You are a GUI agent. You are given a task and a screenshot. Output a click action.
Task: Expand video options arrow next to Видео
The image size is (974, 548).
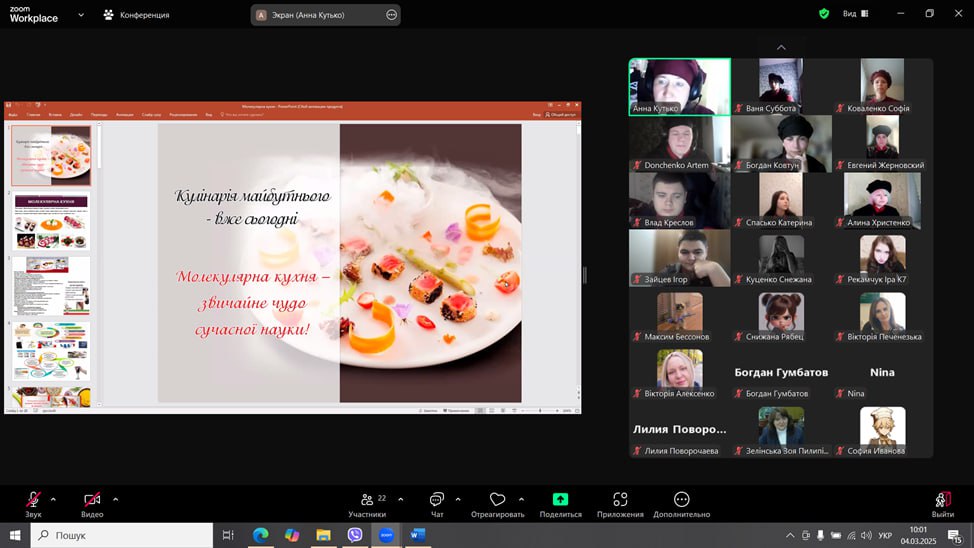115,498
